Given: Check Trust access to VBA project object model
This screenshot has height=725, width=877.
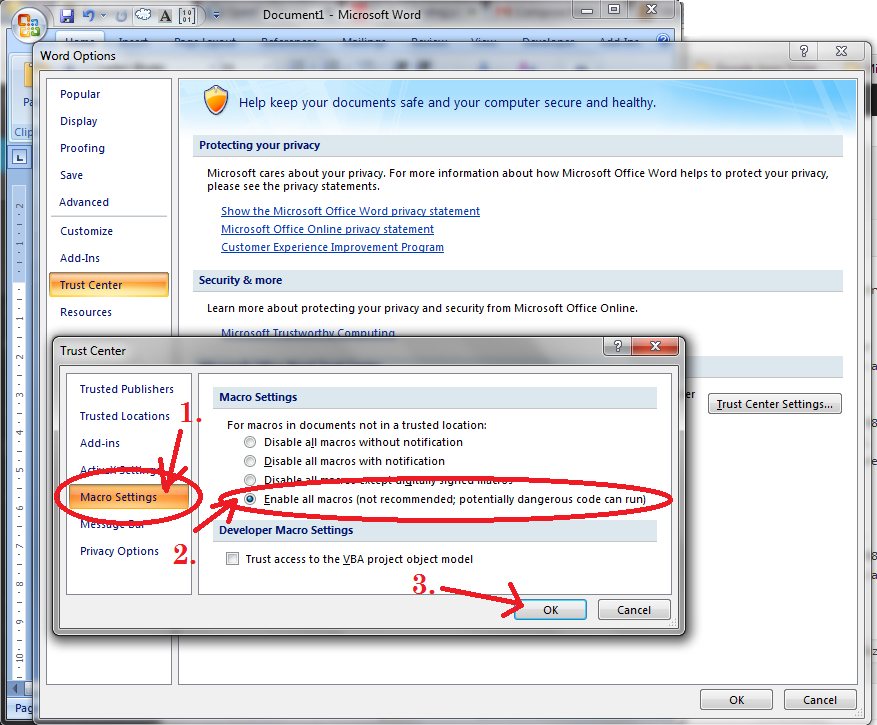Looking at the screenshot, I should pyautogui.click(x=232, y=559).
